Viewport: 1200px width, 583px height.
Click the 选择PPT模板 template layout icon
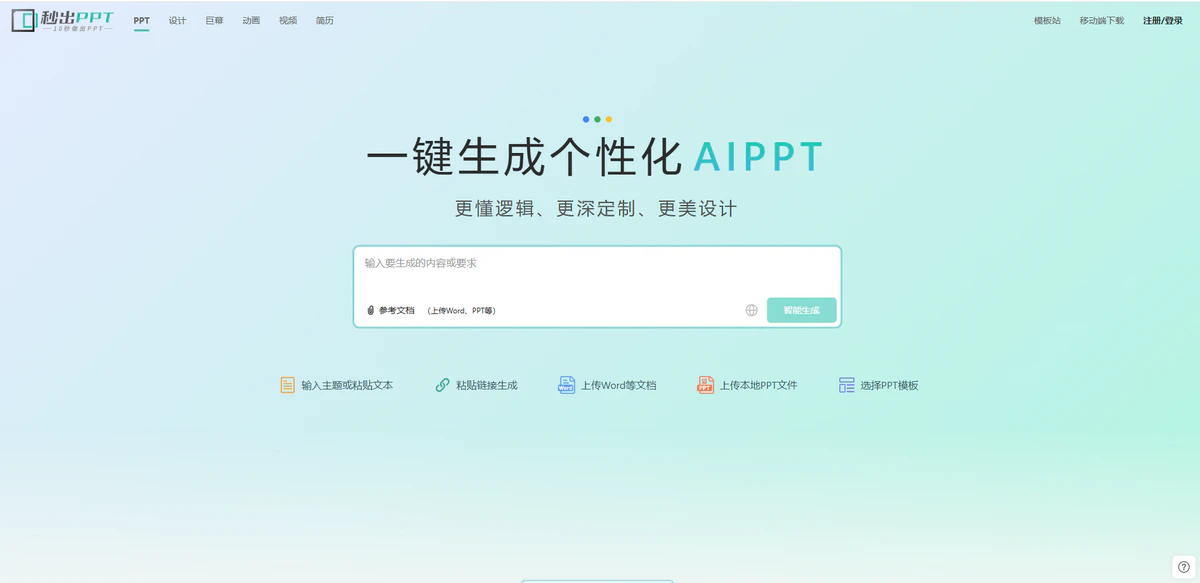[x=847, y=385]
